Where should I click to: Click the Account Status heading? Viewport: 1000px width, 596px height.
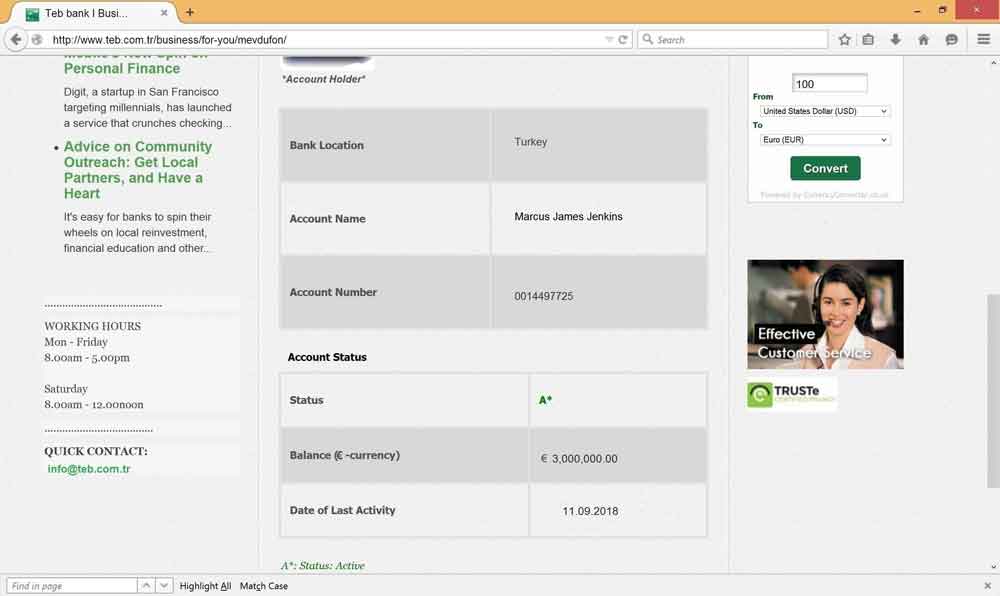pos(327,358)
